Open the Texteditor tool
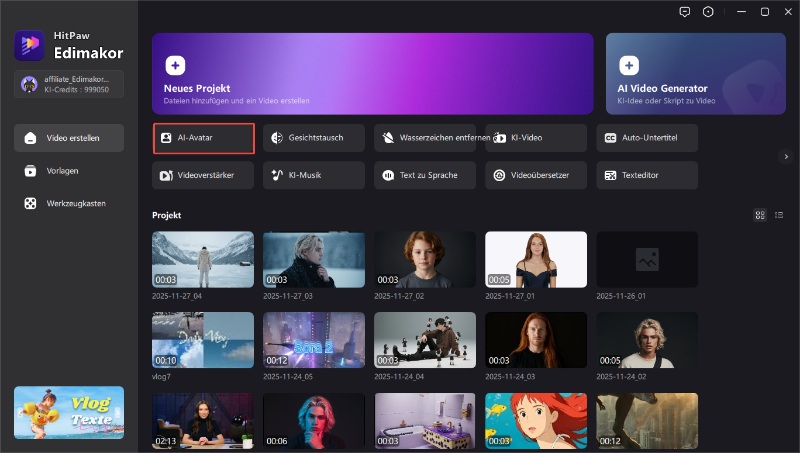Image resolution: width=800 pixels, height=453 pixels. 647,175
